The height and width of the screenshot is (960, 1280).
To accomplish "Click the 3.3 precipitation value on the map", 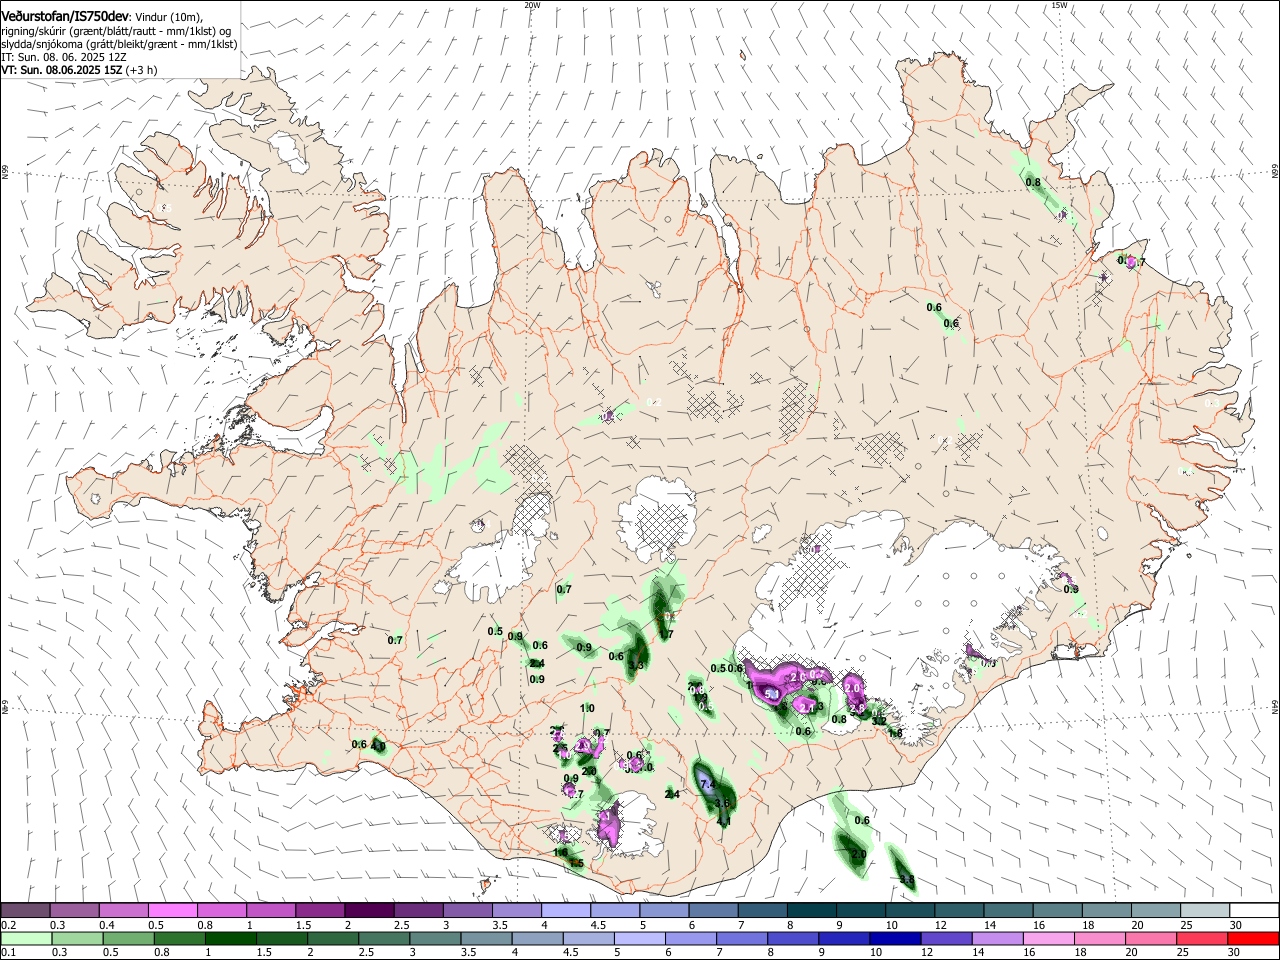I will coord(636,666).
